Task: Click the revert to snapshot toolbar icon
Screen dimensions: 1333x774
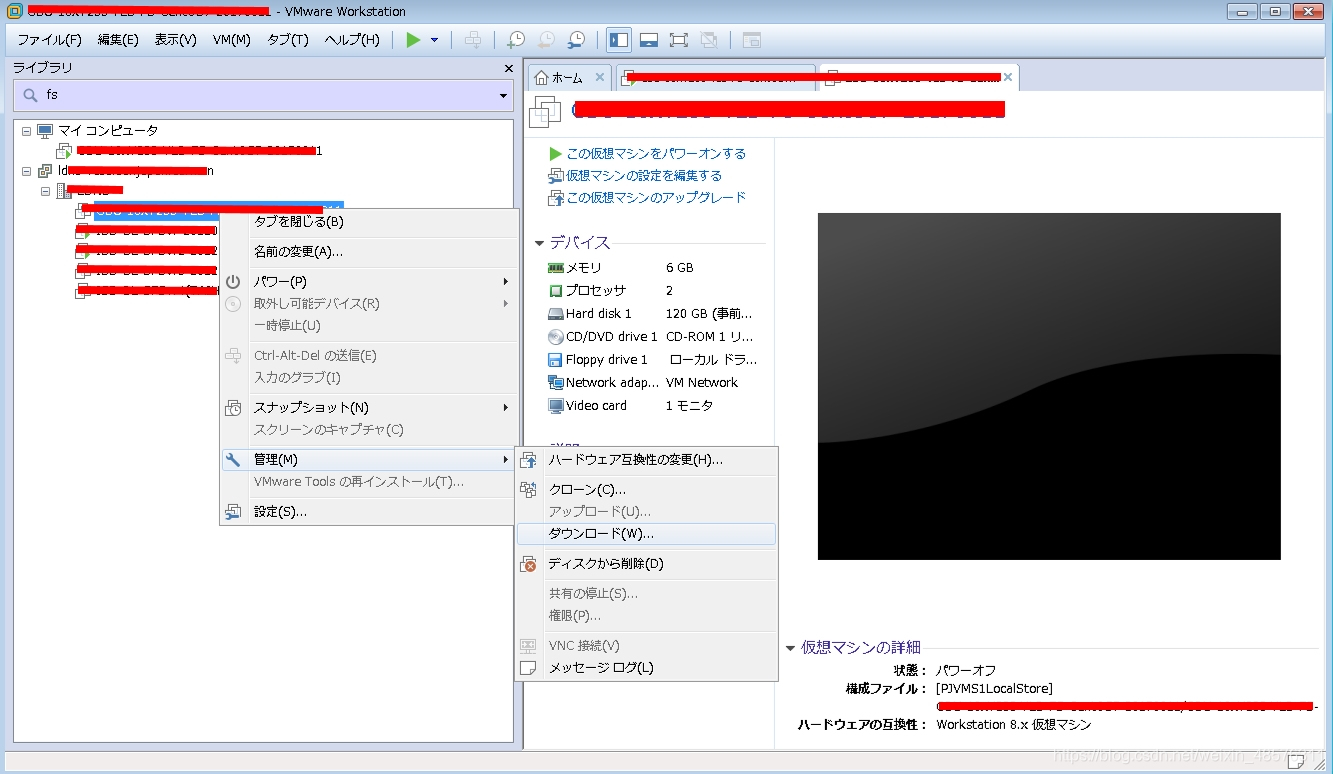Action: pyautogui.click(x=546, y=40)
